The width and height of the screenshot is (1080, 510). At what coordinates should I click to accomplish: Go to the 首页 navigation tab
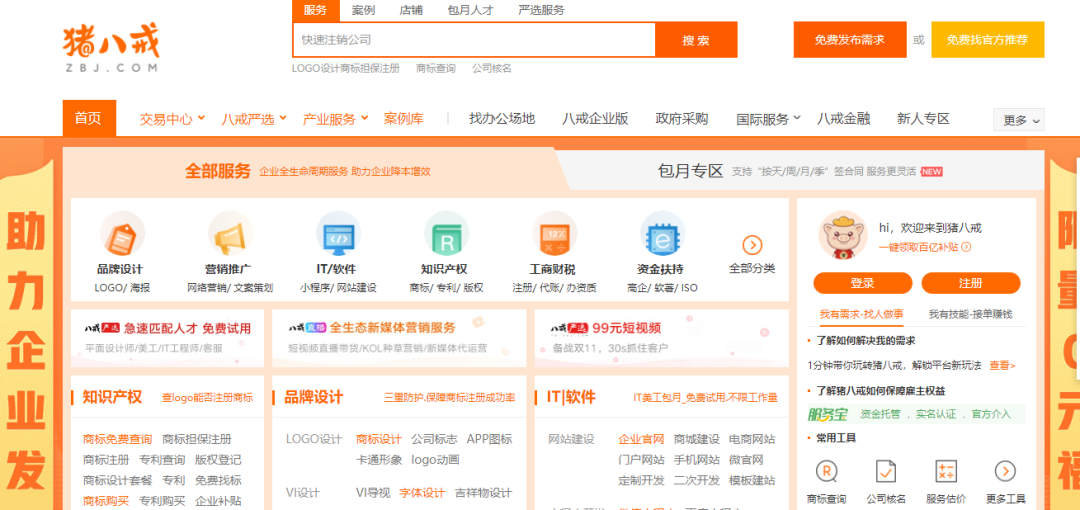[x=89, y=118]
